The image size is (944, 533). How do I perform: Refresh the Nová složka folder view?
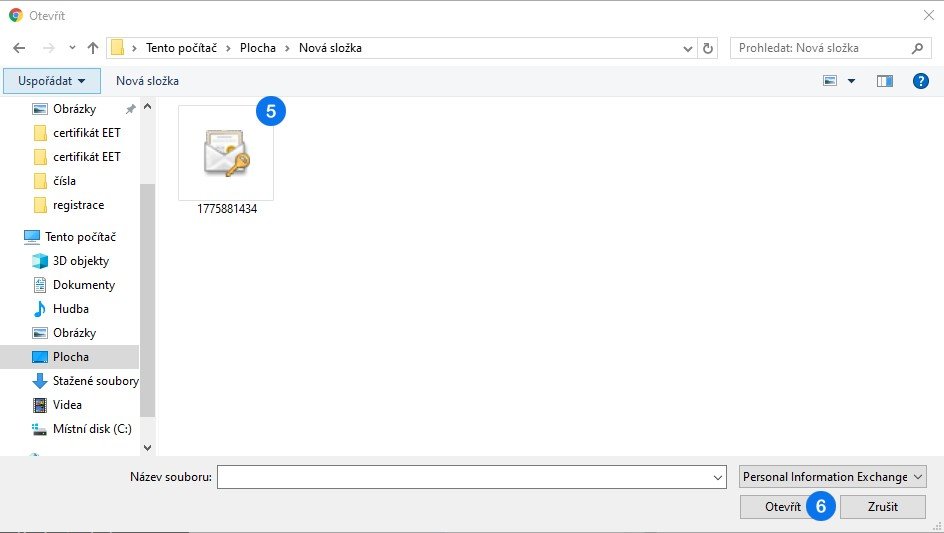pos(708,48)
